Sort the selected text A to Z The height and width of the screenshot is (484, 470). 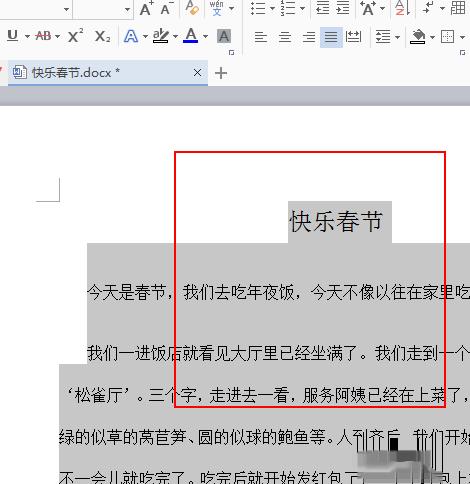(402, 8)
